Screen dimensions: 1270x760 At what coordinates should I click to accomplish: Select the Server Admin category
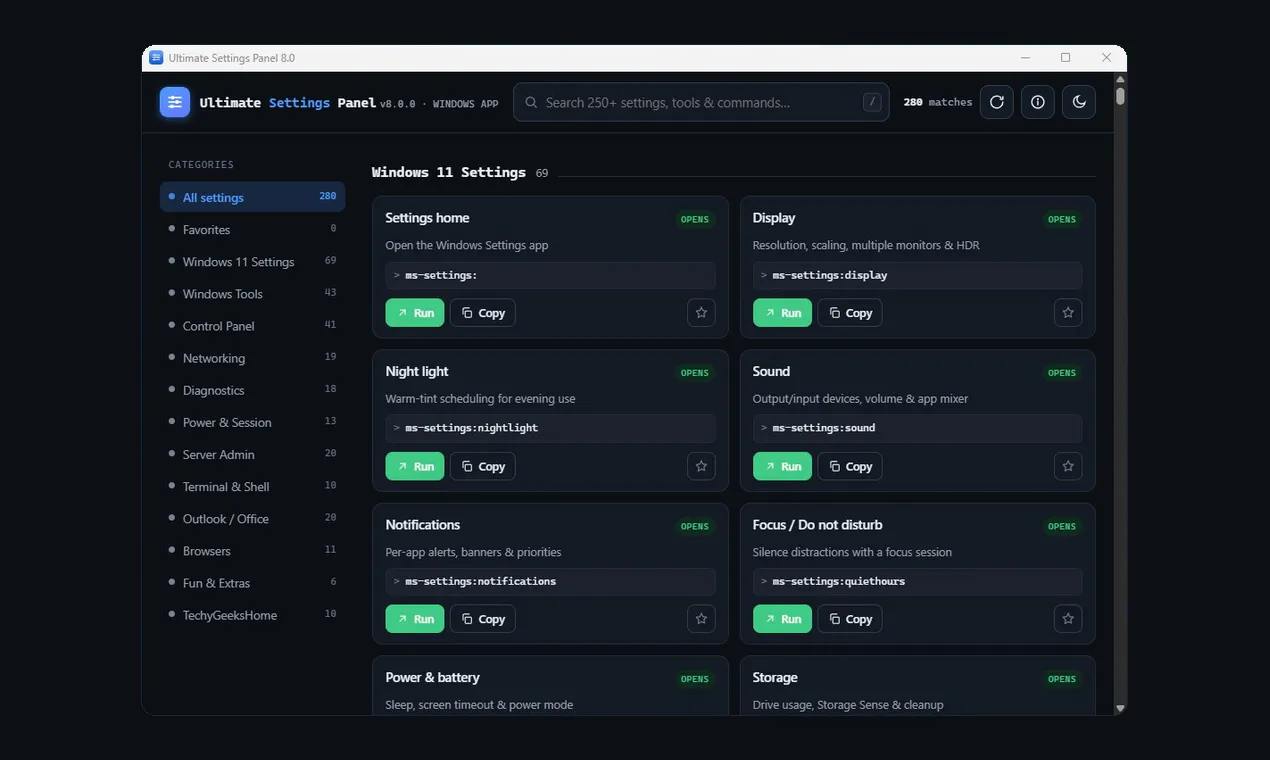(x=252, y=454)
